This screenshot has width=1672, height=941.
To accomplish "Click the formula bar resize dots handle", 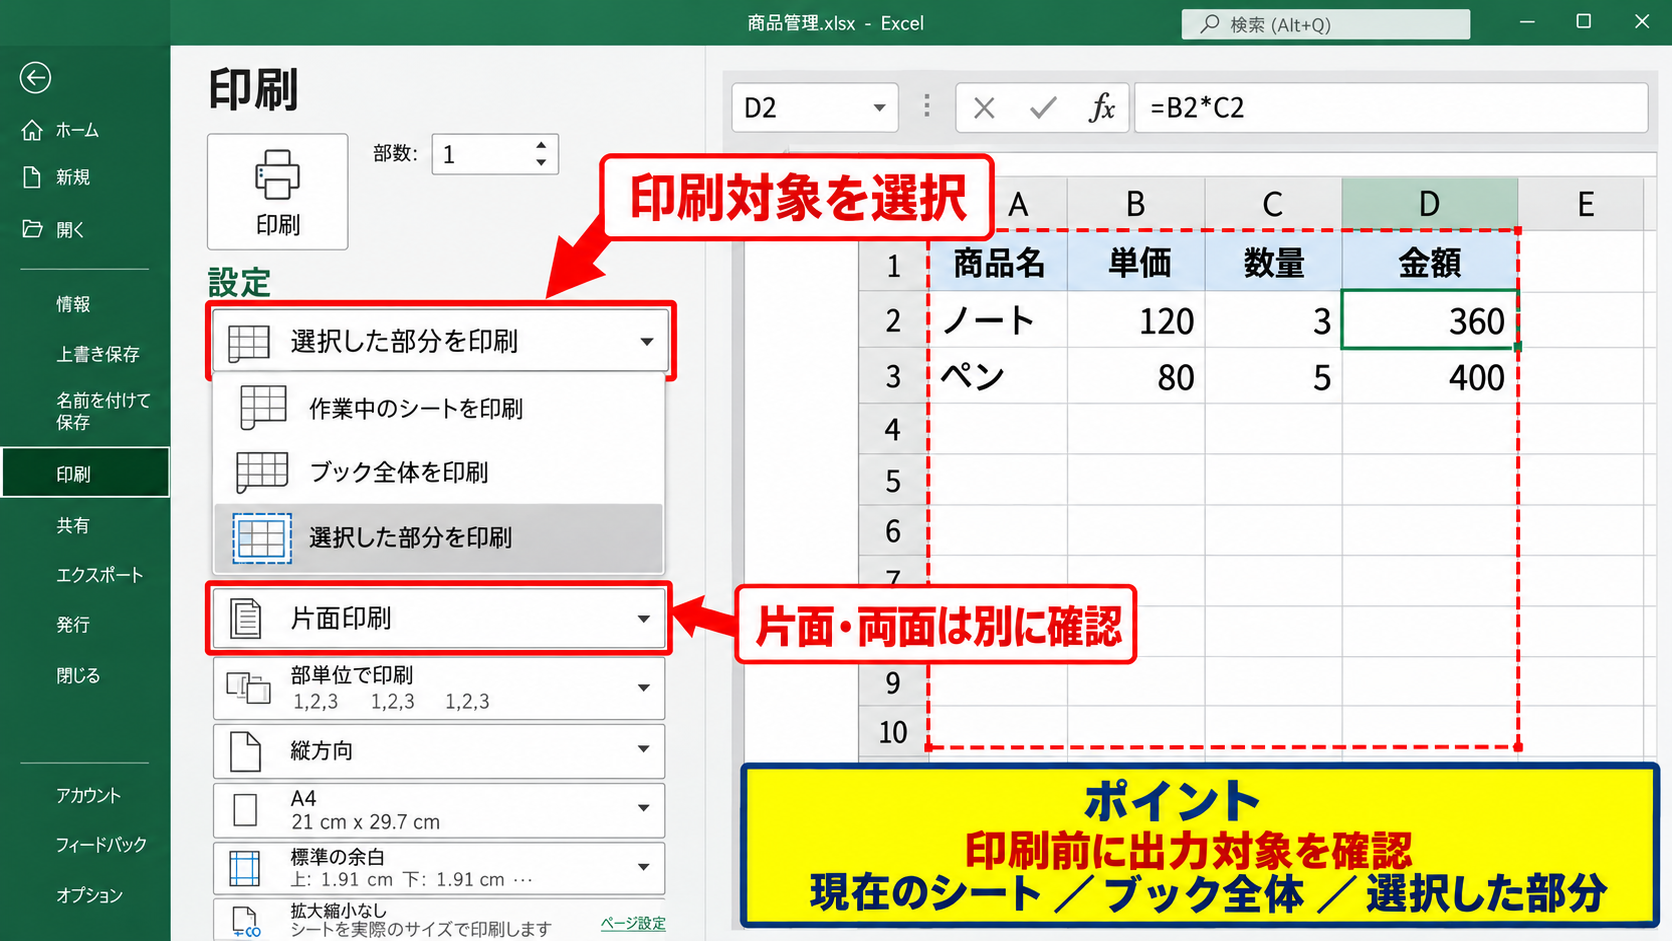I will tap(927, 107).
